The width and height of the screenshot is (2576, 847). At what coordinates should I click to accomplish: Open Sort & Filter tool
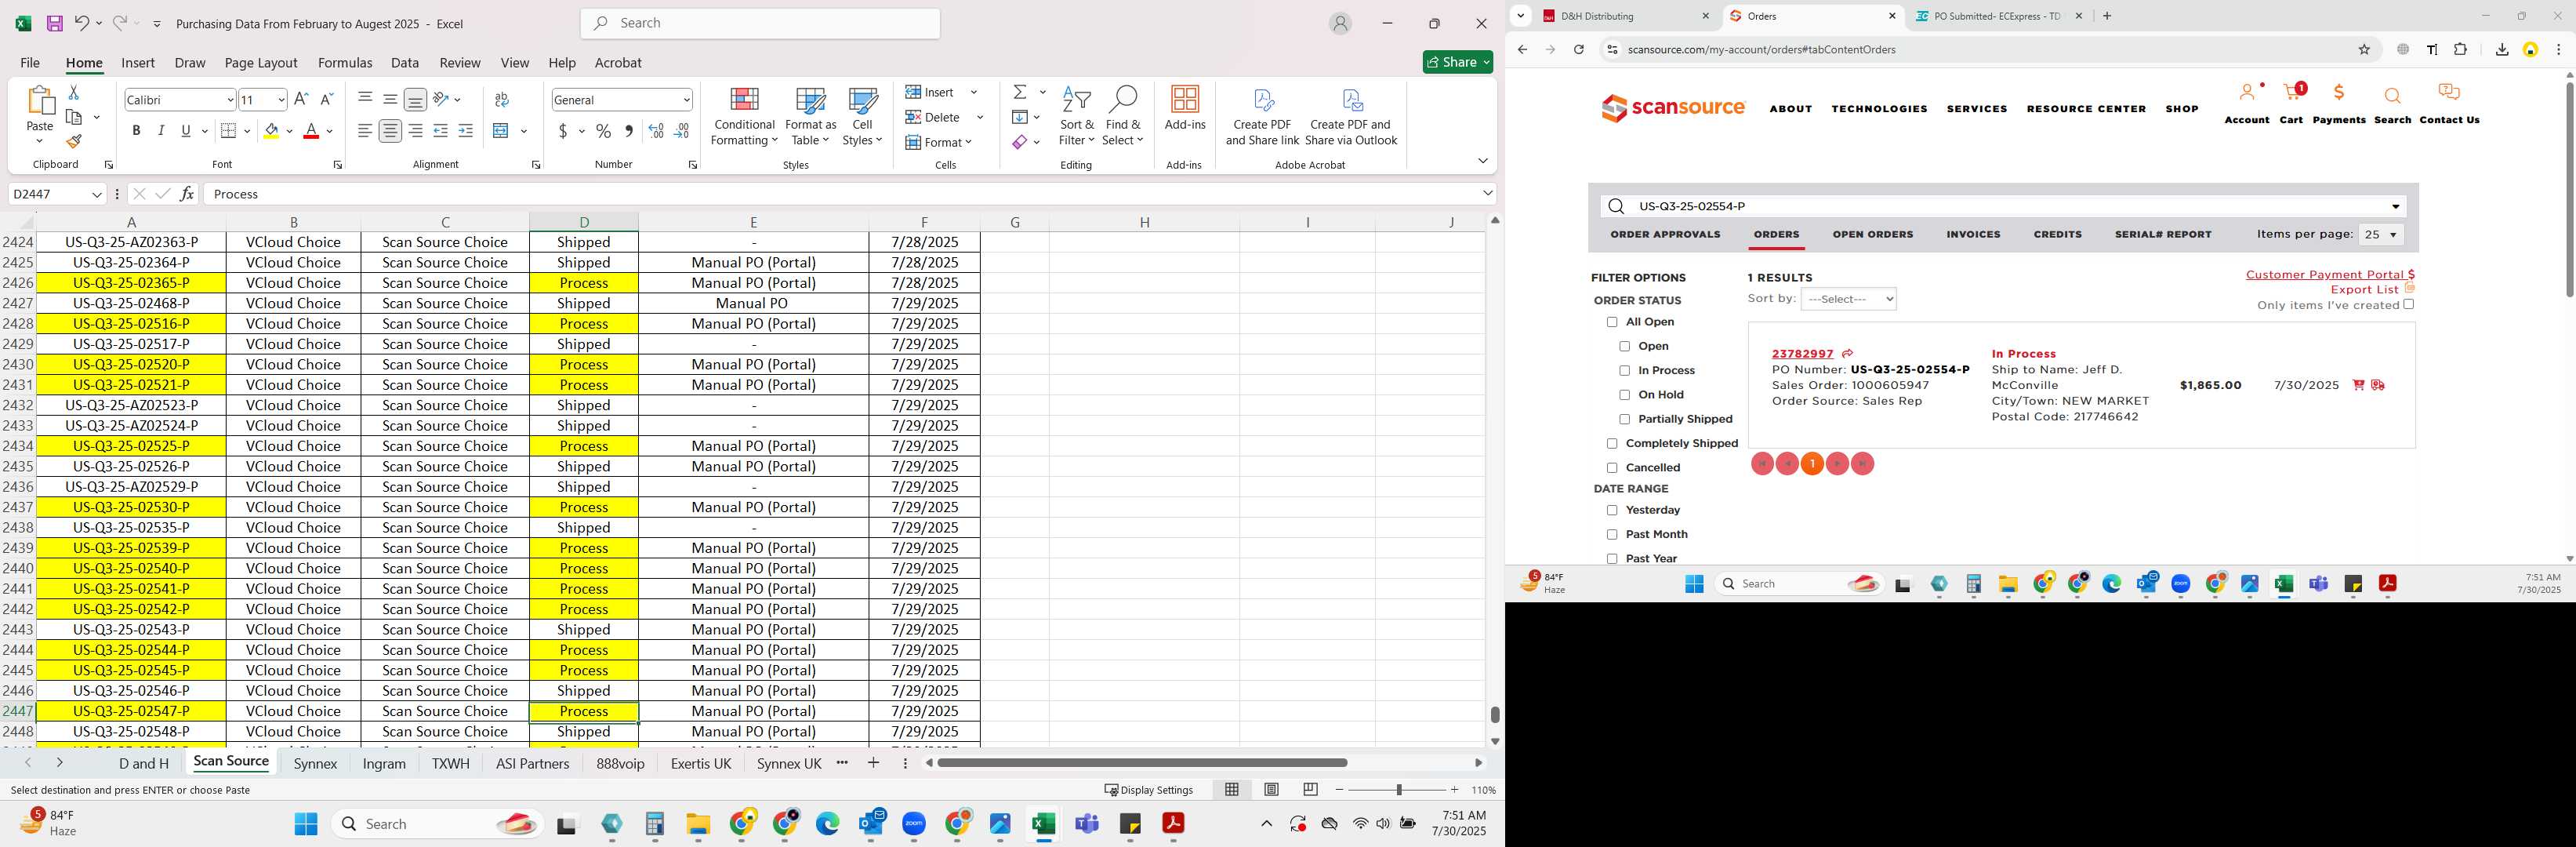[1076, 116]
